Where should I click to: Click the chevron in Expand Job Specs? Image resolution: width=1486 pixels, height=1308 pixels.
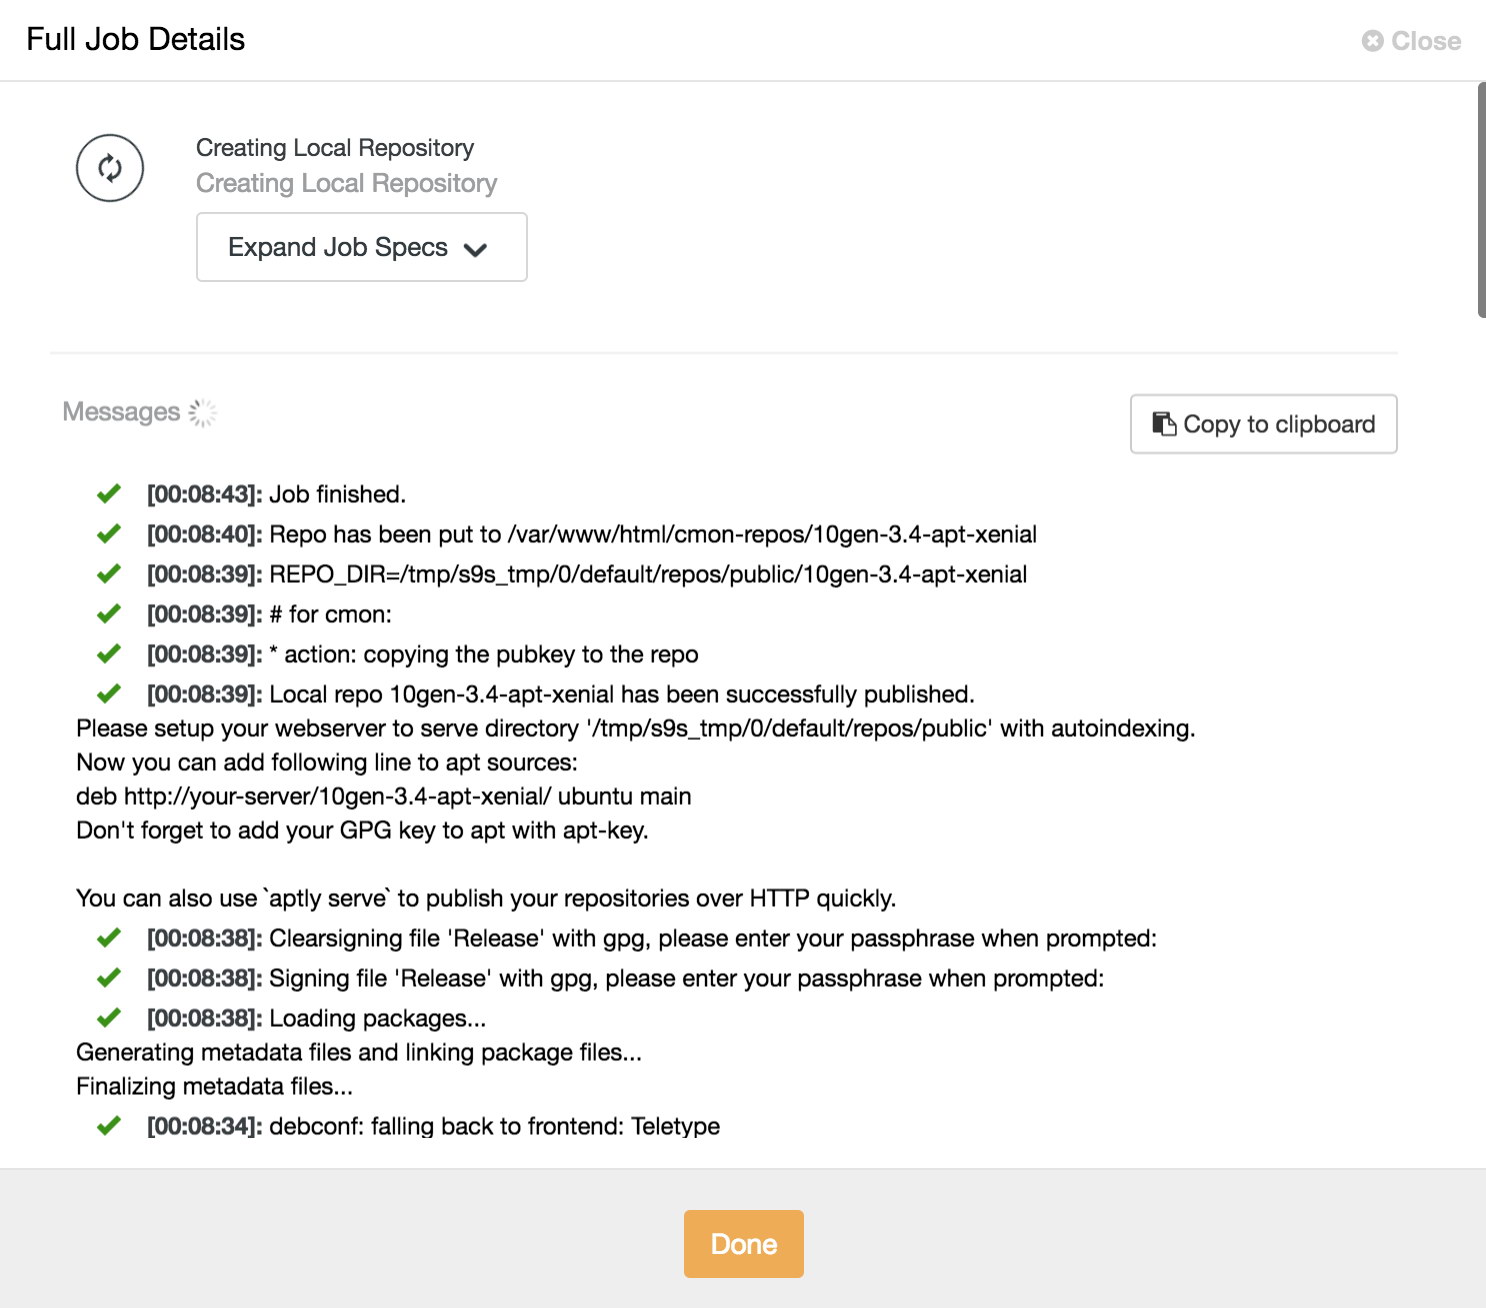pyautogui.click(x=476, y=249)
